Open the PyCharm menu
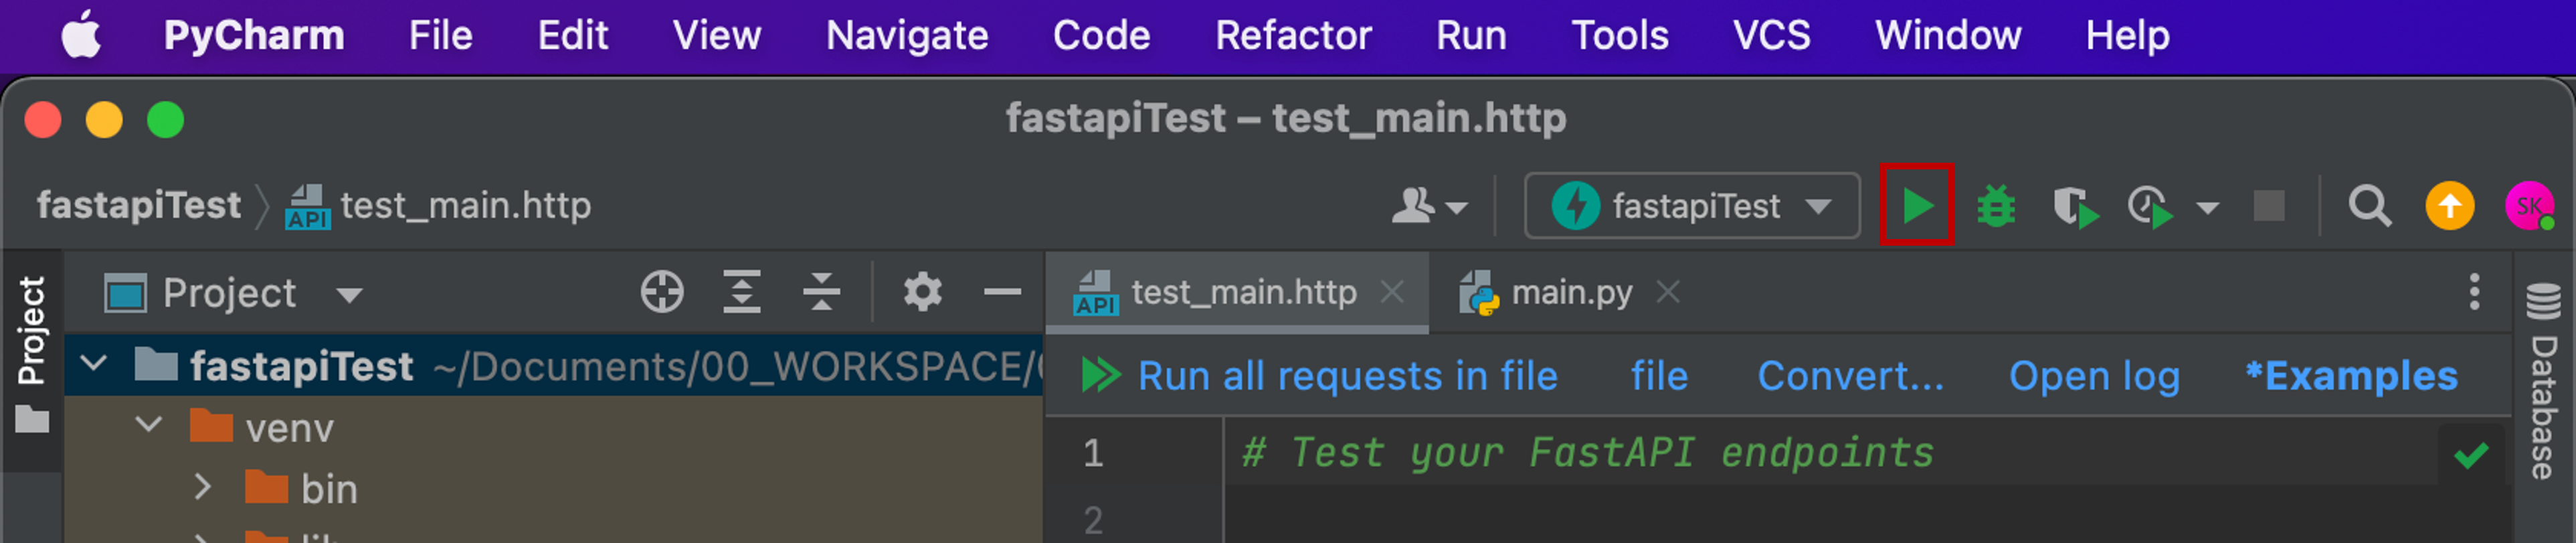Viewport: 2576px width, 543px height. (254, 35)
